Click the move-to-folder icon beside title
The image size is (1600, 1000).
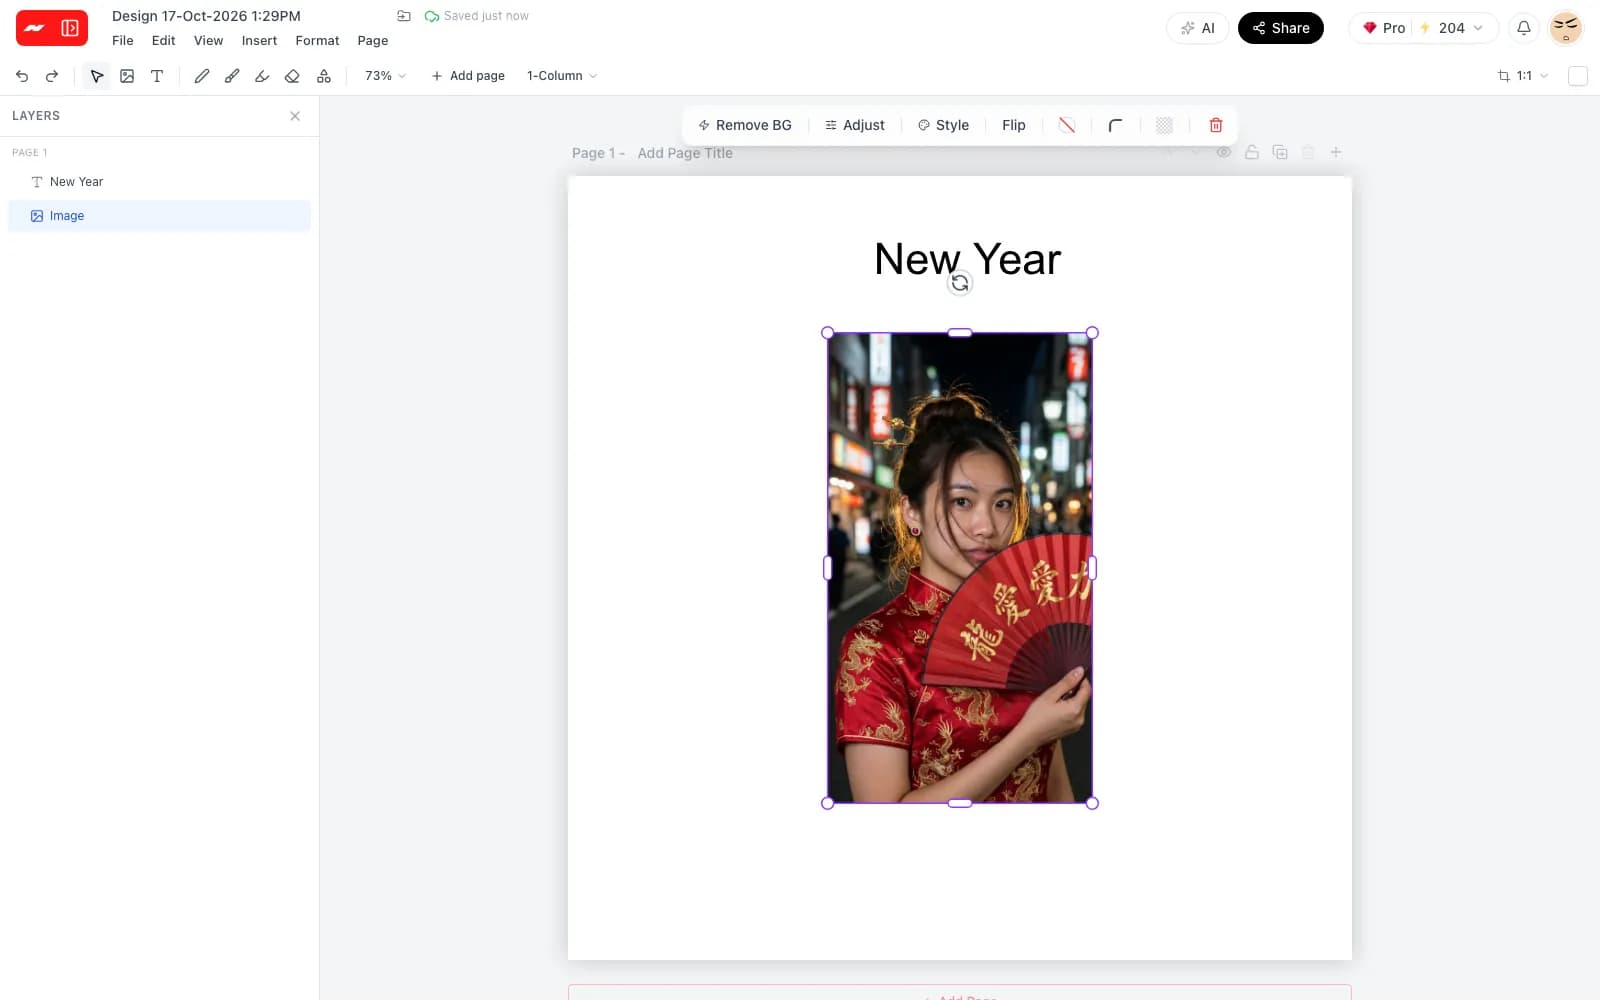(x=404, y=16)
